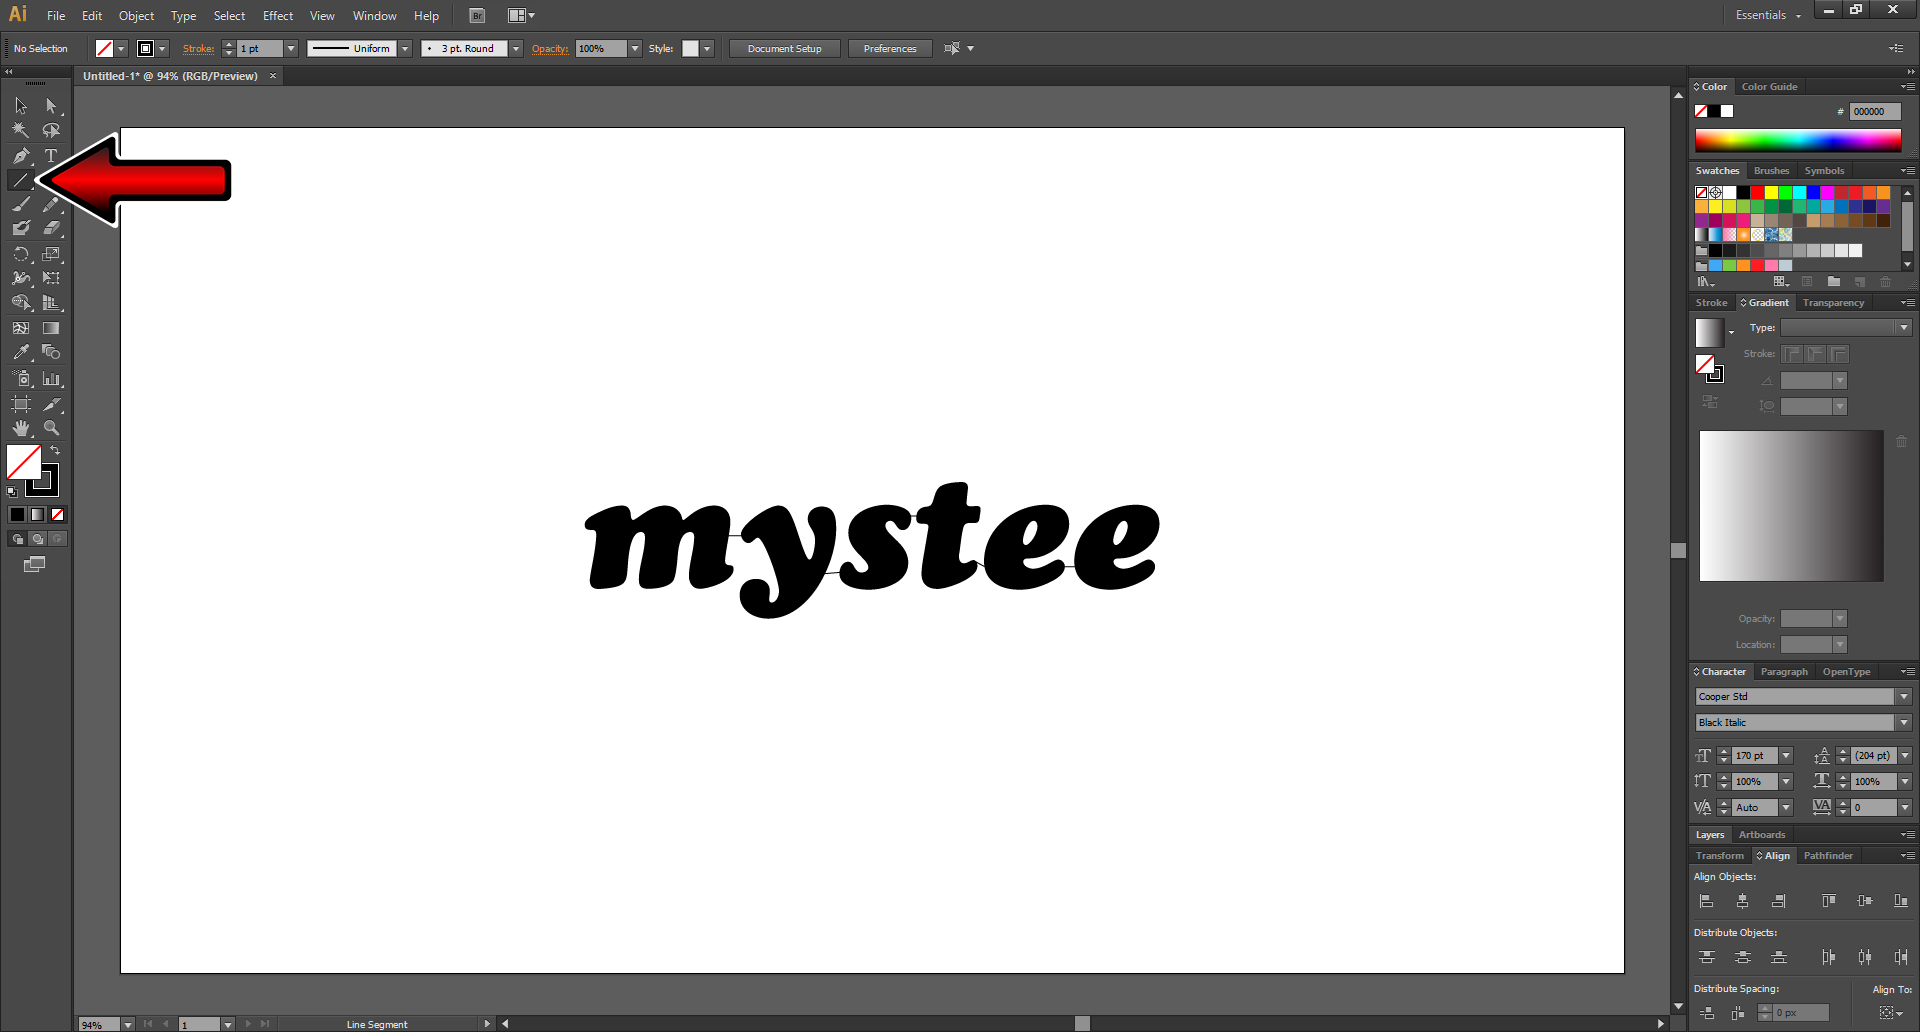Open 3 pt. Round brush dropdown
1920x1032 pixels.
point(516,49)
